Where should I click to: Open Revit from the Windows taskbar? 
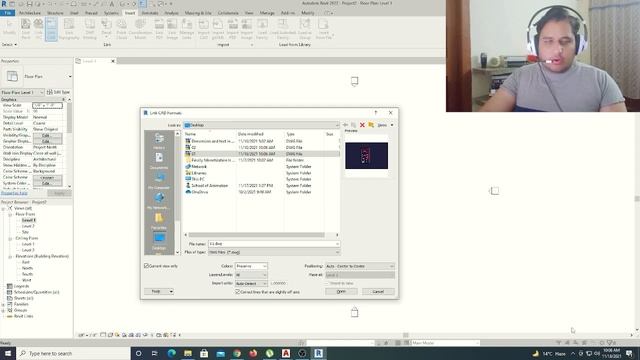pyautogui.click(x=318, y=353)
